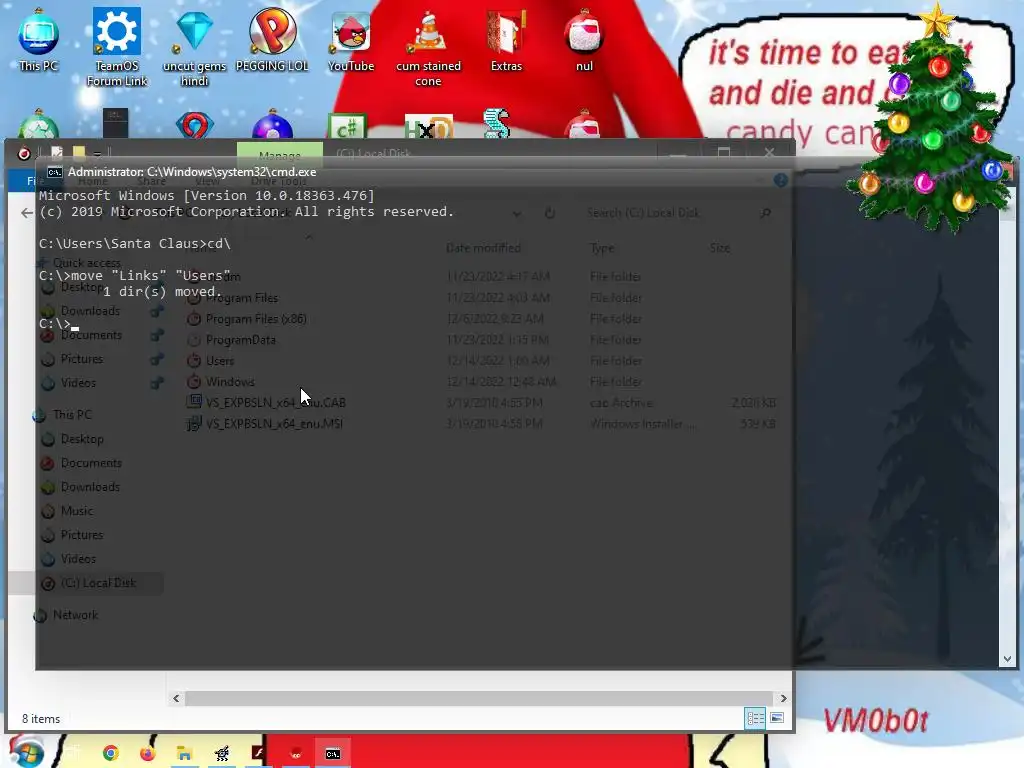Click Explorer's back arrow
The width and height of the screenshot is (1024, 768).
[27, 213]
